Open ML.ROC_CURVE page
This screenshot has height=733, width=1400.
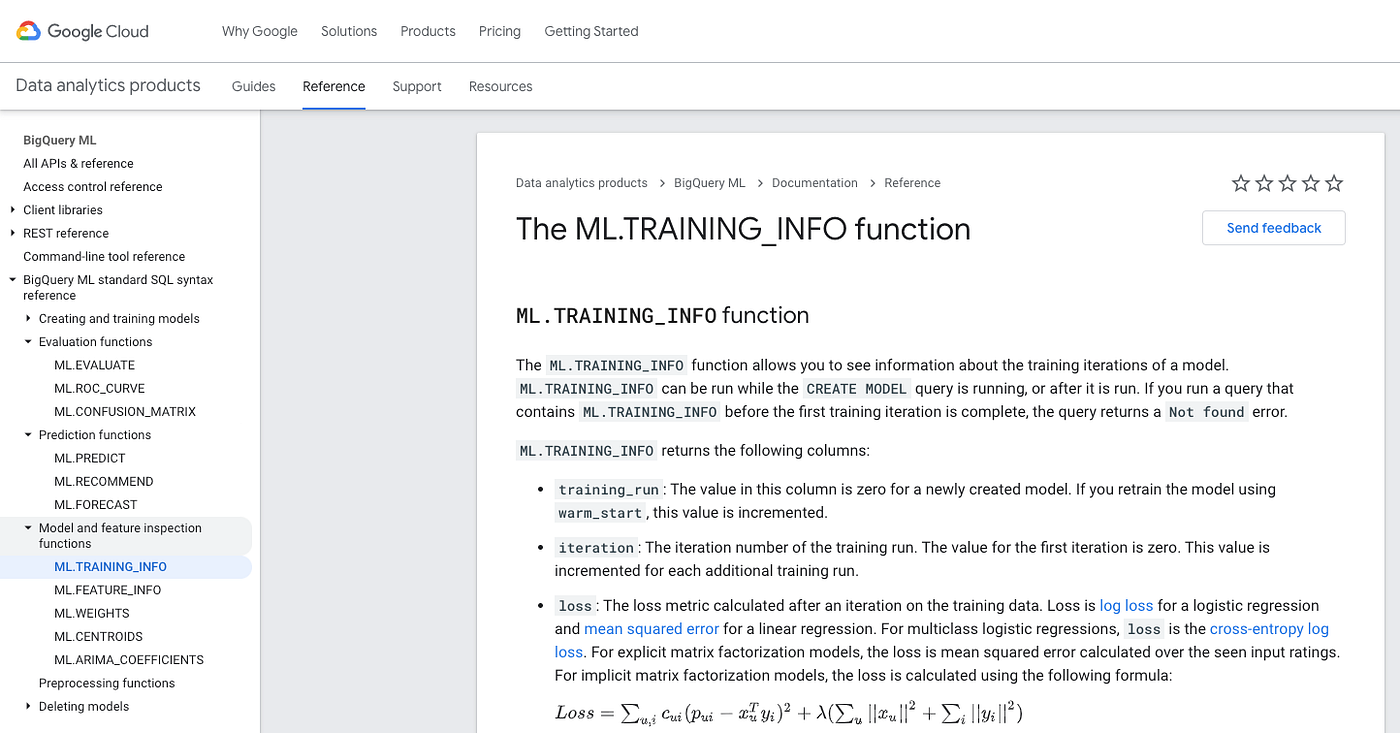coord(100,389)
